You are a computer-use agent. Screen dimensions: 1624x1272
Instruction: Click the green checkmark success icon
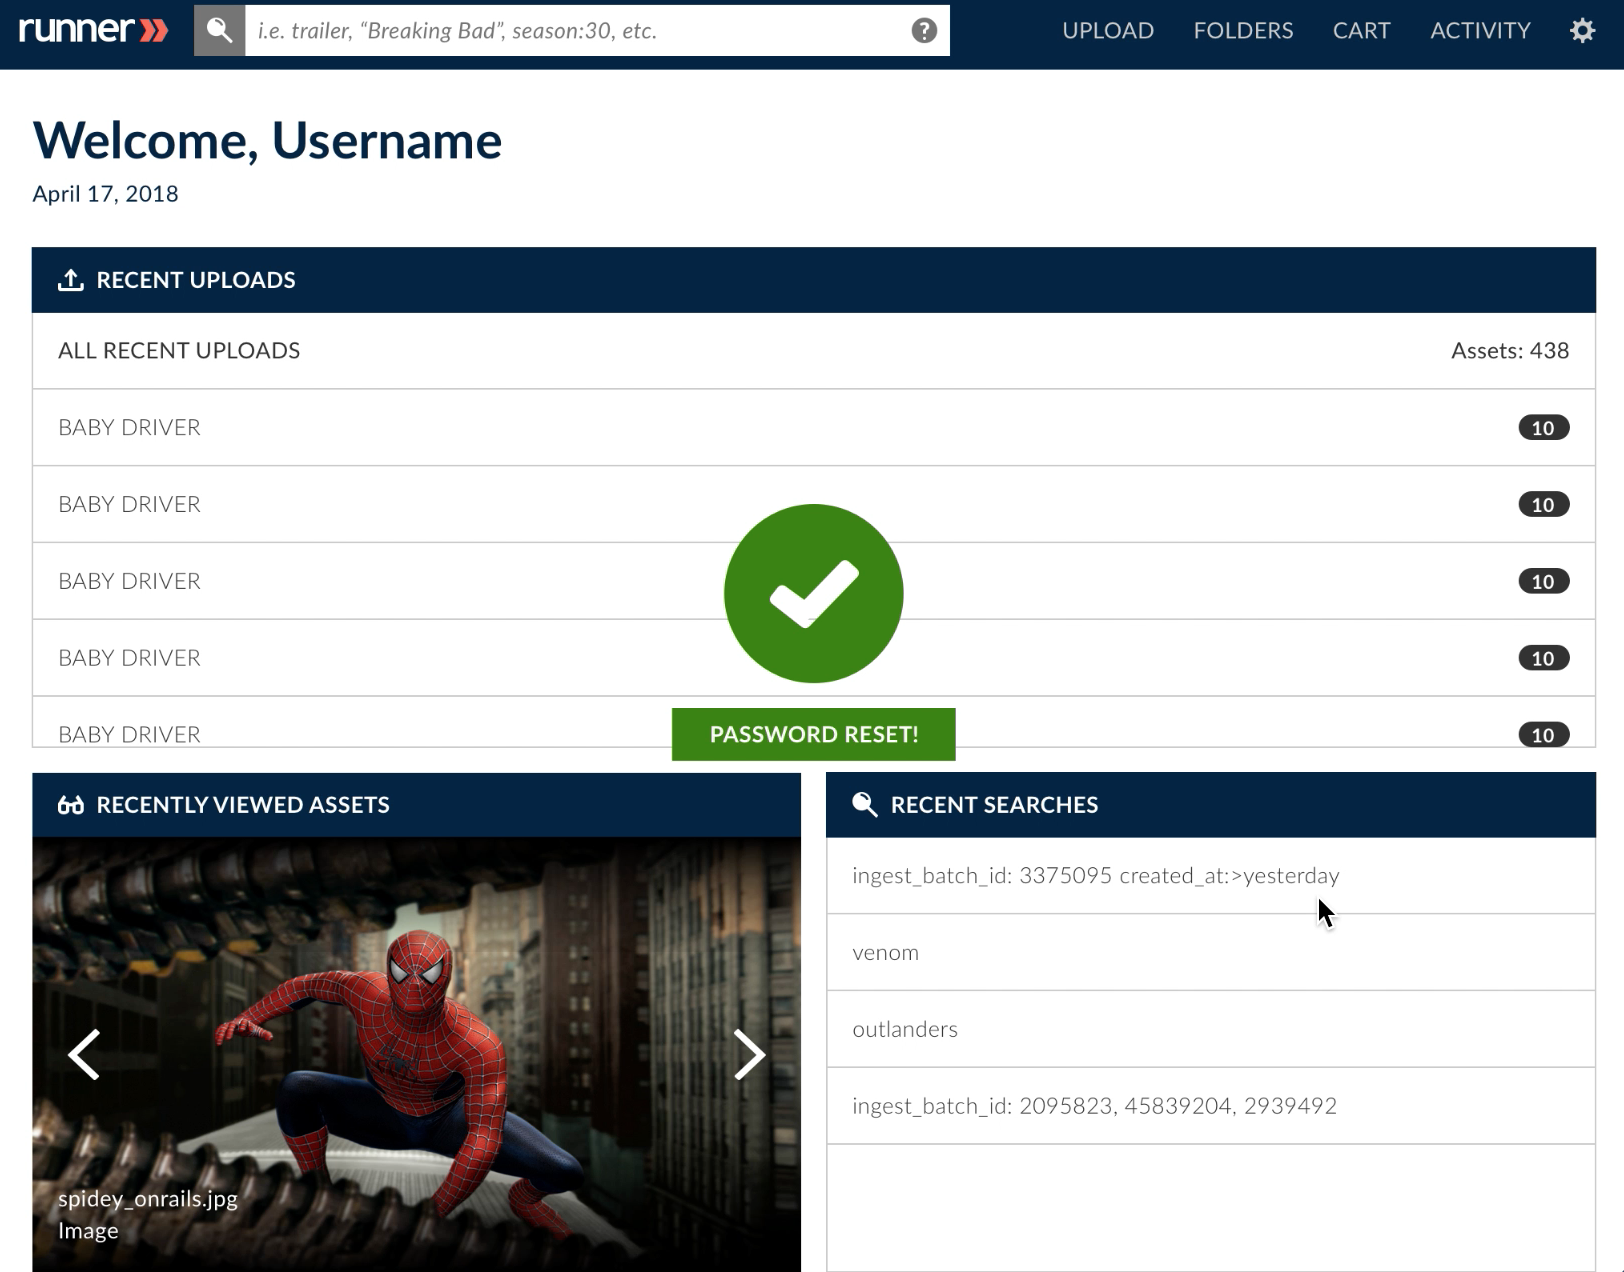814,593
